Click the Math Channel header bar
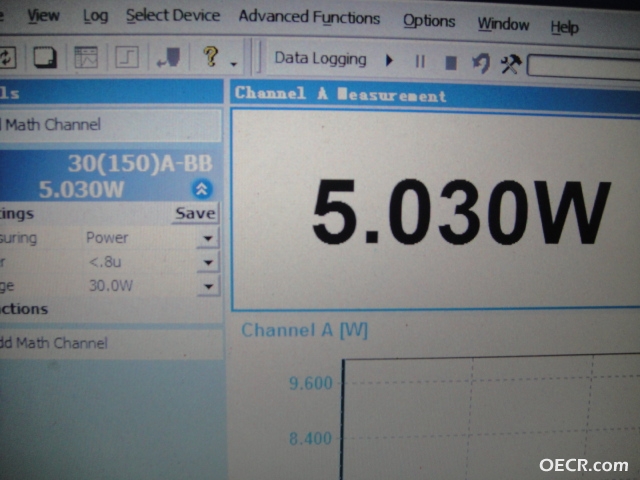 [110, 124]
